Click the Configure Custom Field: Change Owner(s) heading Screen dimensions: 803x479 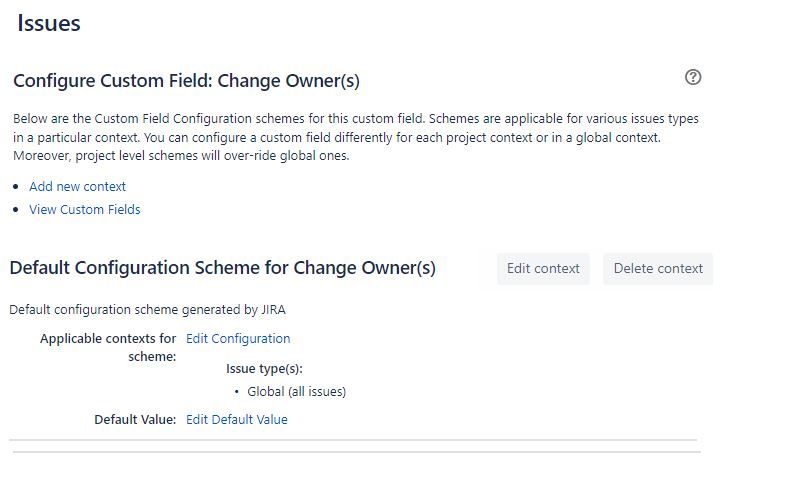pyautogui.click(x=186, y=81)
